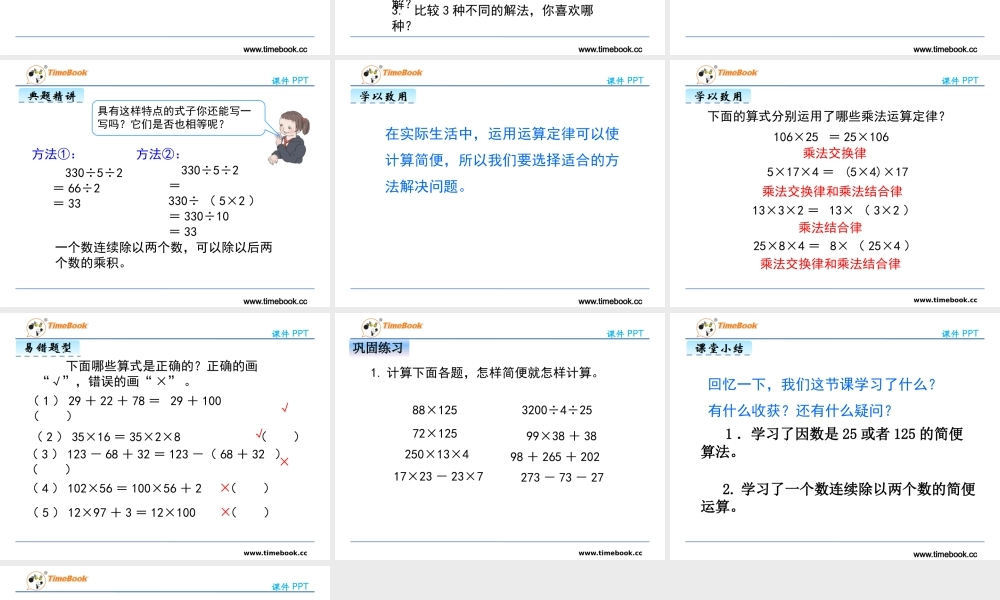1000x600 pixels.
Task: Click the exercise 273 − 73 − 27
Action: [562, 477]
